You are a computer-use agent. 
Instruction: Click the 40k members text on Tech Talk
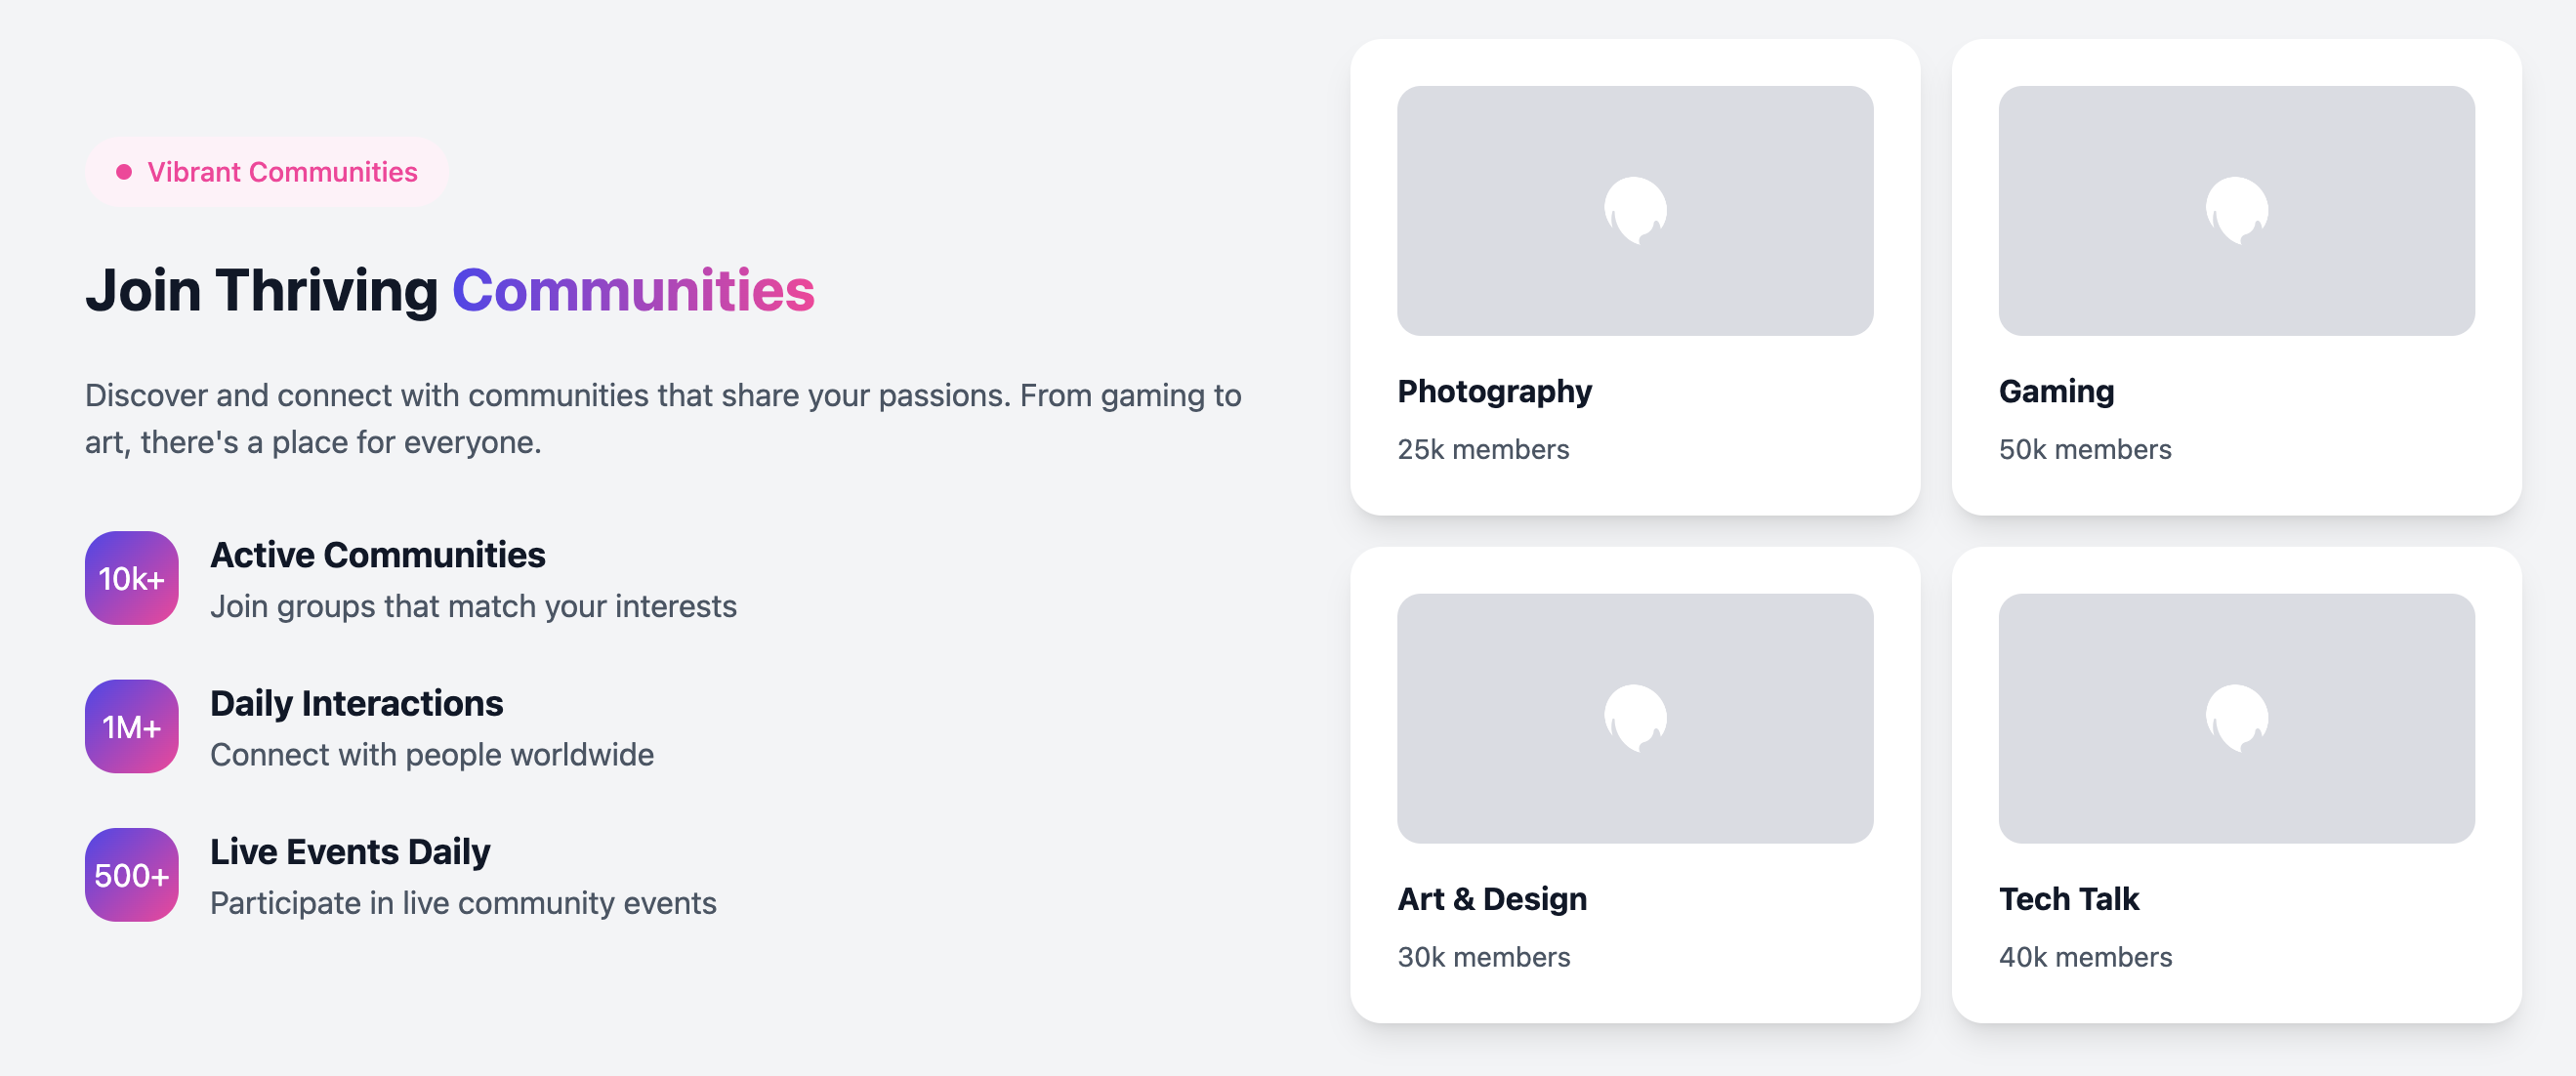(x=2085, y=956)
